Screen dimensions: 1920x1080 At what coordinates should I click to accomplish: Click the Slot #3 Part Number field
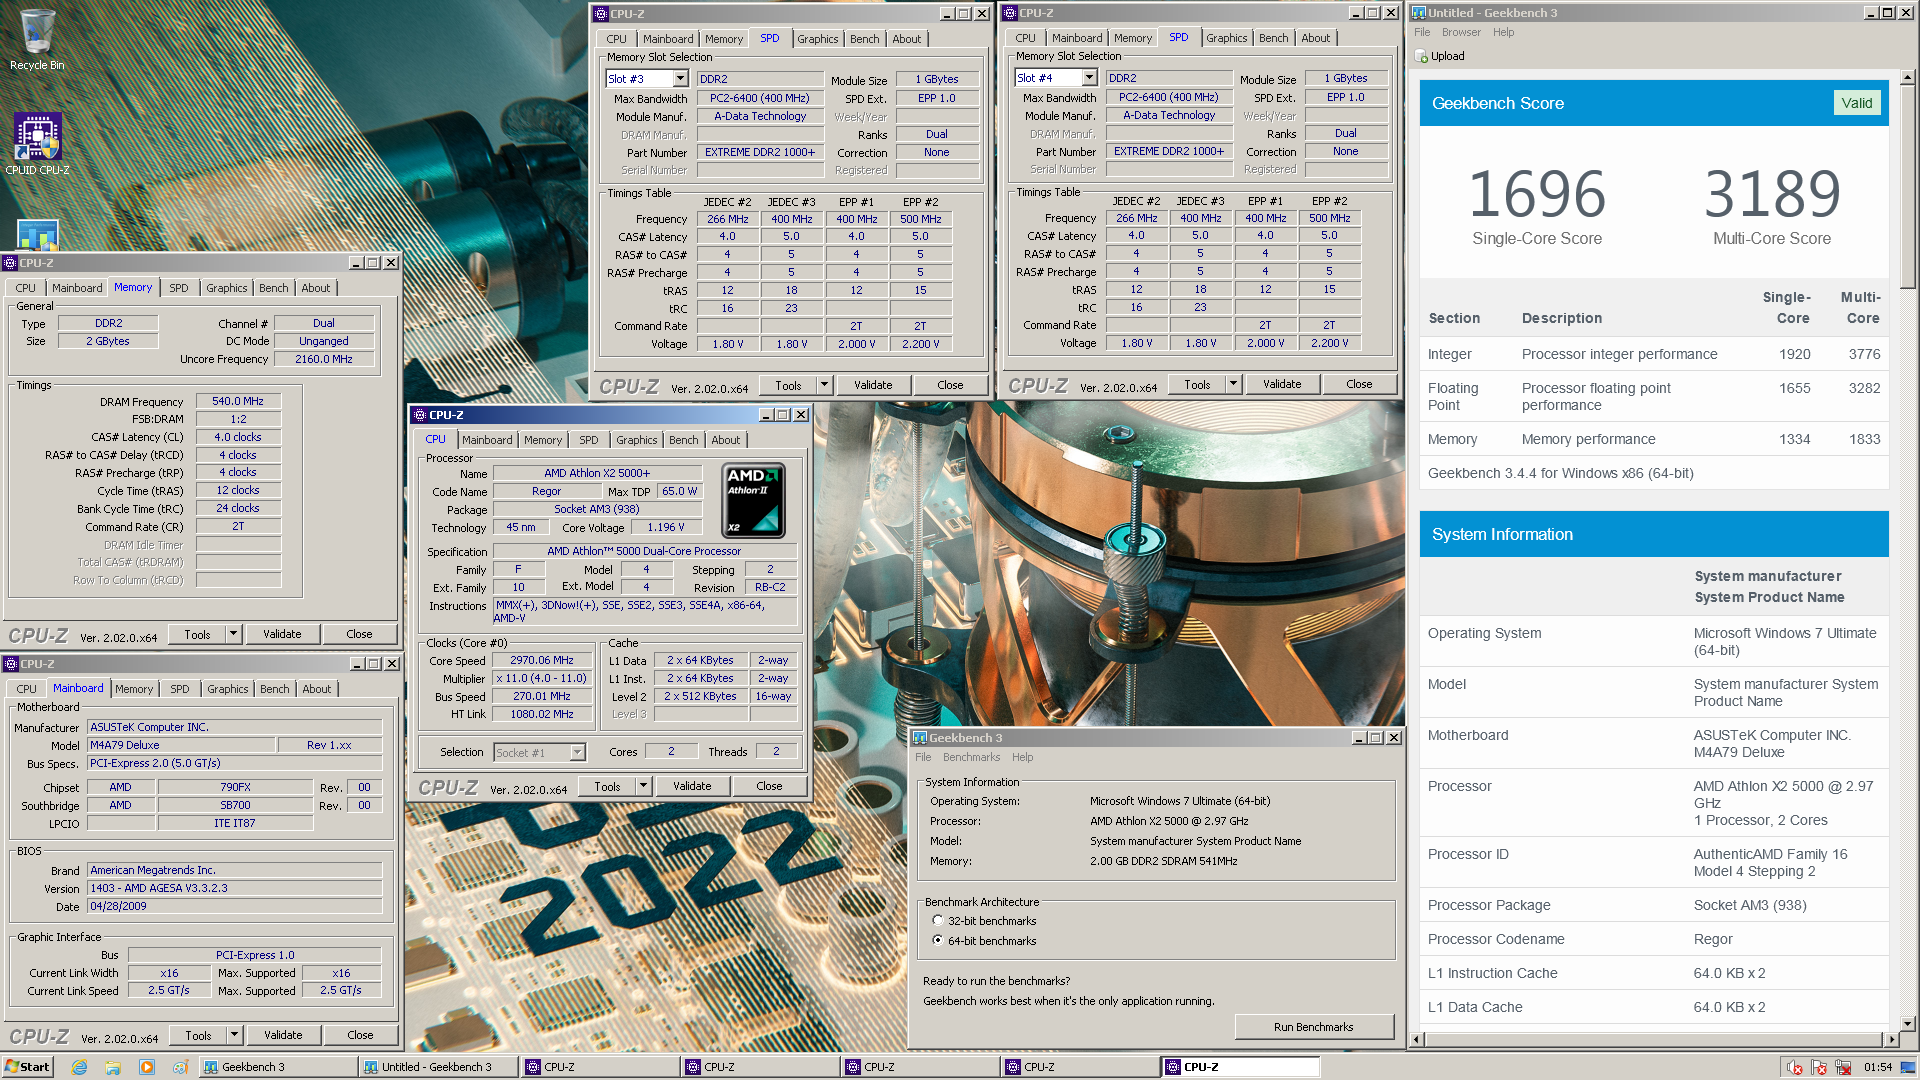pos(760,152)
